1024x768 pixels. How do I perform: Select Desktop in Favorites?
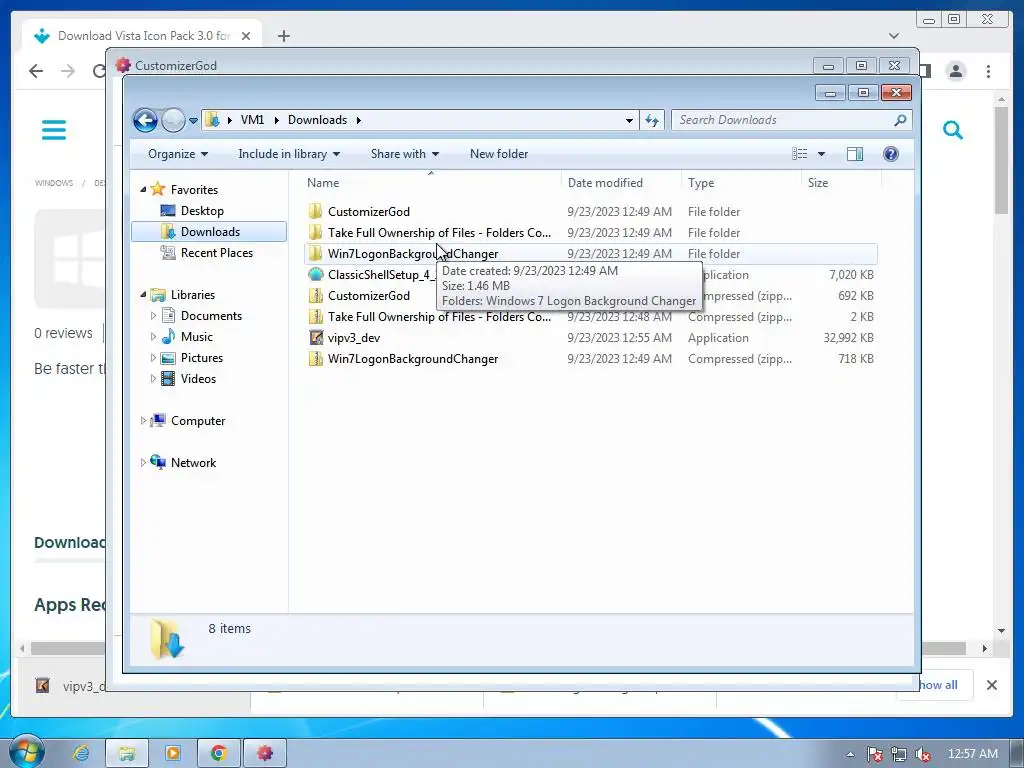[x=202, y=211]
